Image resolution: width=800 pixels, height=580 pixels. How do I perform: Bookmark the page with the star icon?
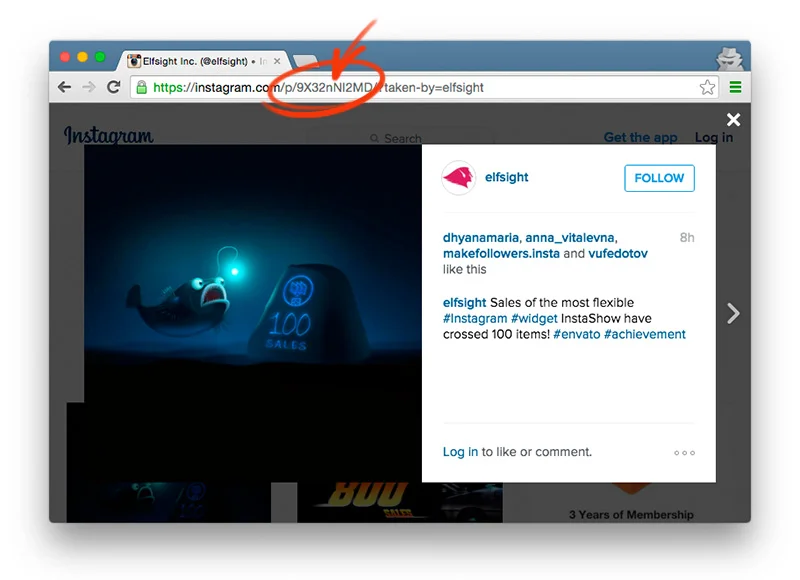(x=707, y=87)
